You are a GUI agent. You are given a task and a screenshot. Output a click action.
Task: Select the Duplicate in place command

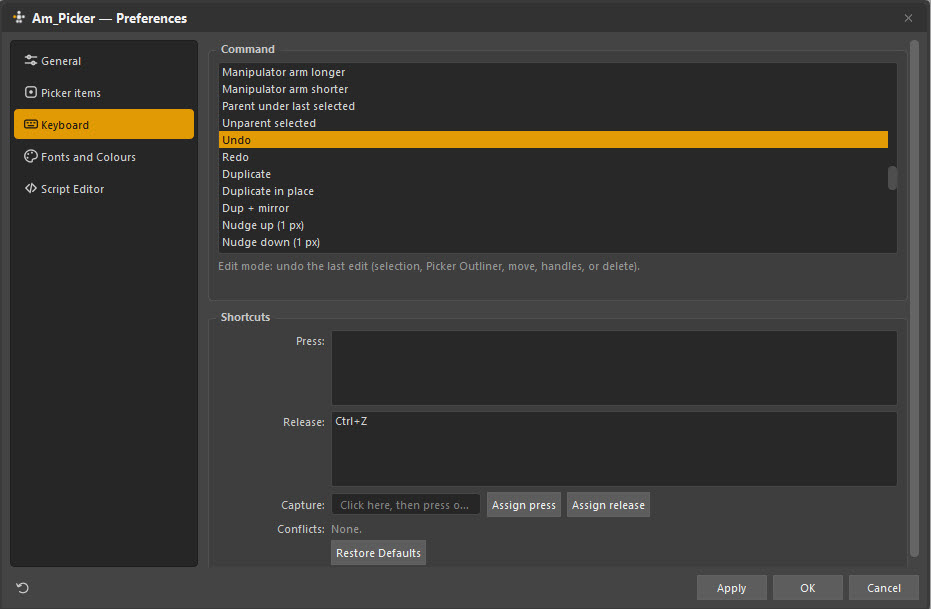click(553, 191)
